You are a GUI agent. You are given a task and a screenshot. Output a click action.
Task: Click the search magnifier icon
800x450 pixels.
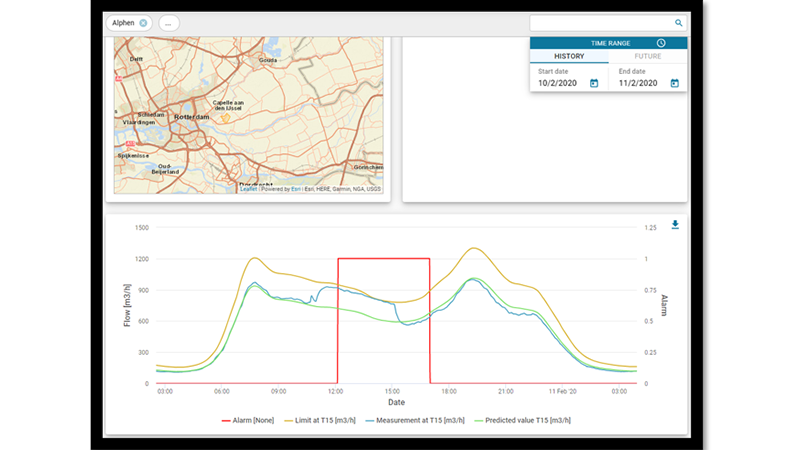[x=678, y=23]
